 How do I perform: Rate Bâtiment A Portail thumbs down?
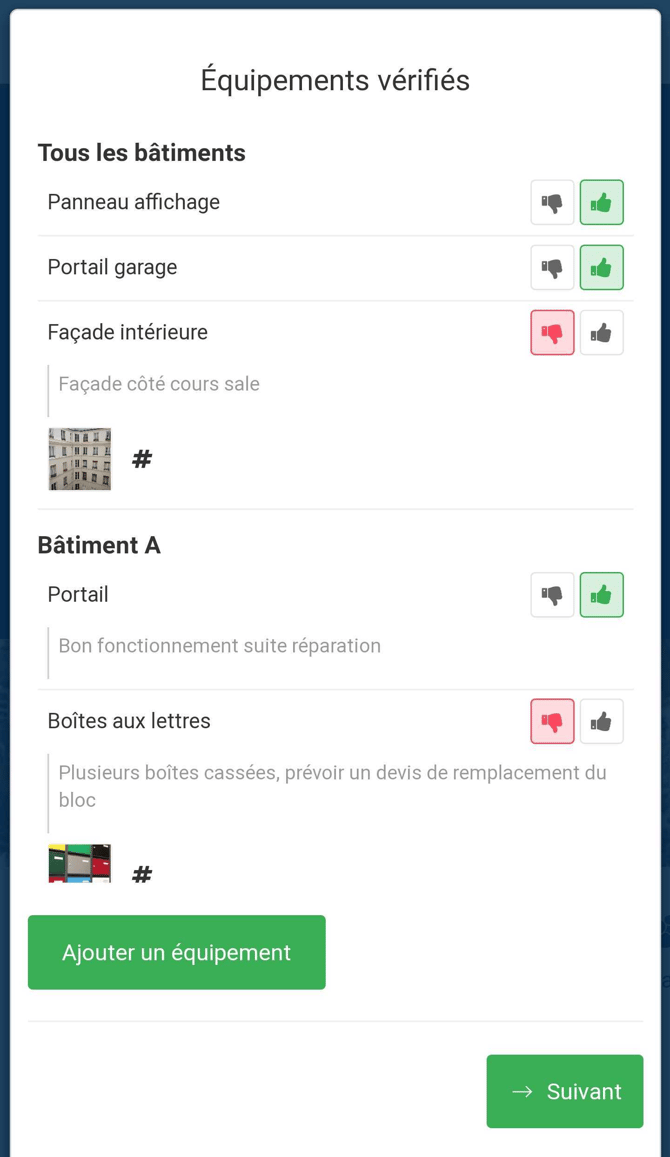point(552,595)
